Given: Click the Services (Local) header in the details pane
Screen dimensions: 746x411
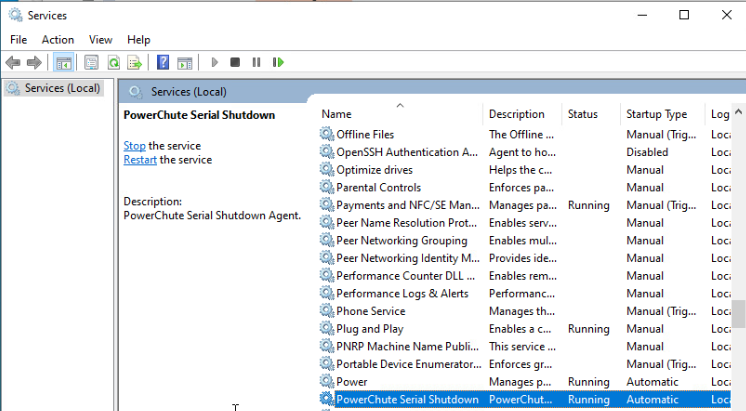Looking at the screenshot, I should (189, 92).
